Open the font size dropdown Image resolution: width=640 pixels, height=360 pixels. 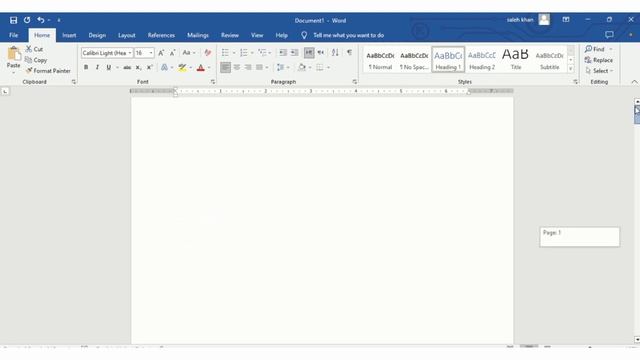[151, 53]
